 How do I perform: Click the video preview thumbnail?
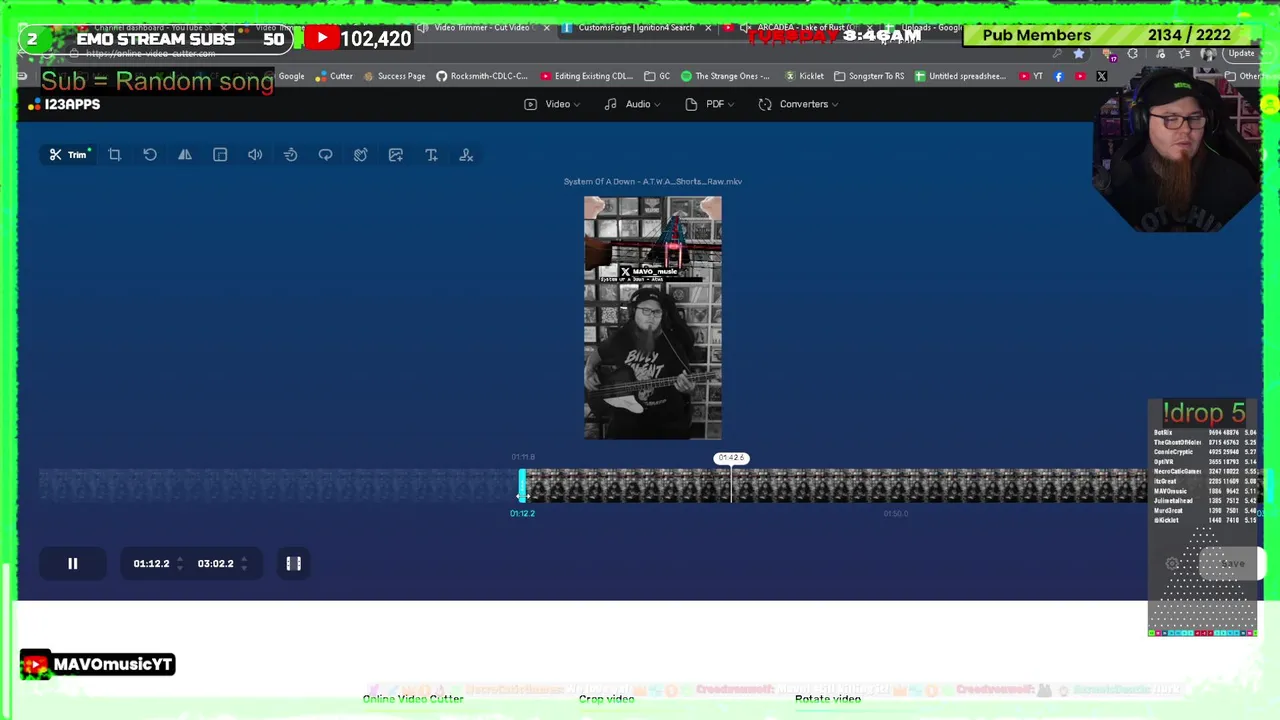pyautogui.click(x=653, y=318)
